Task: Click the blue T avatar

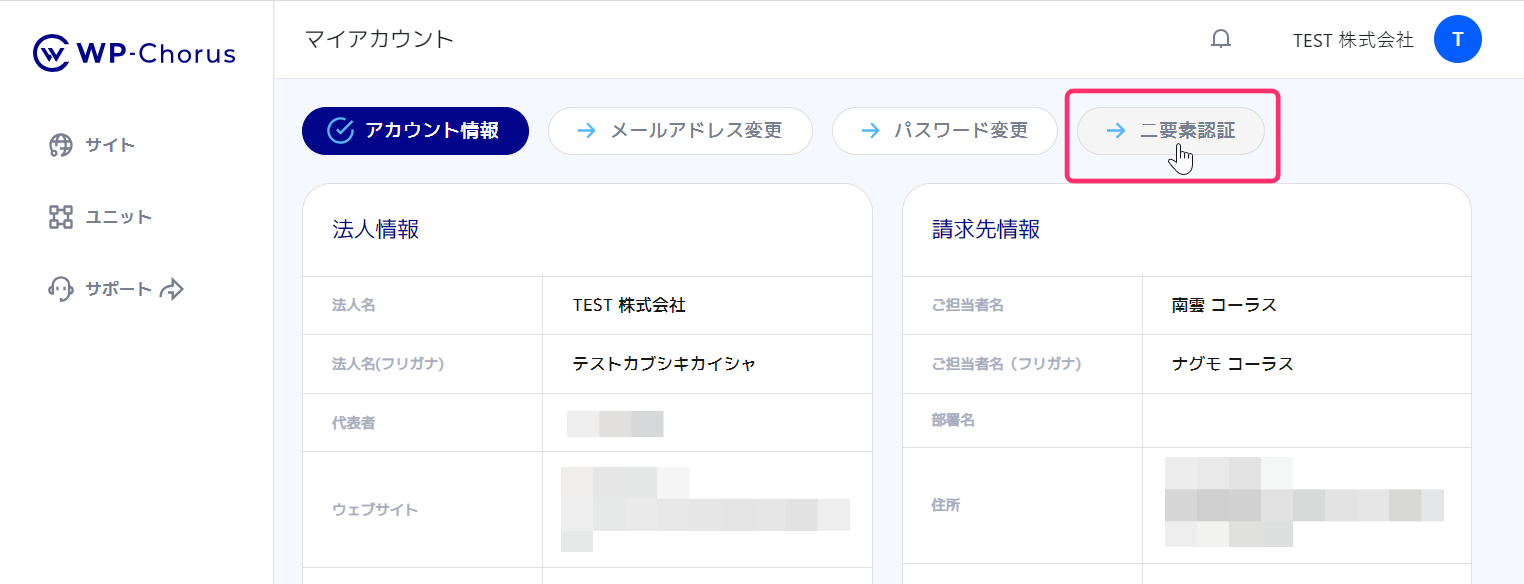Action: click(x=1457, y=39)
